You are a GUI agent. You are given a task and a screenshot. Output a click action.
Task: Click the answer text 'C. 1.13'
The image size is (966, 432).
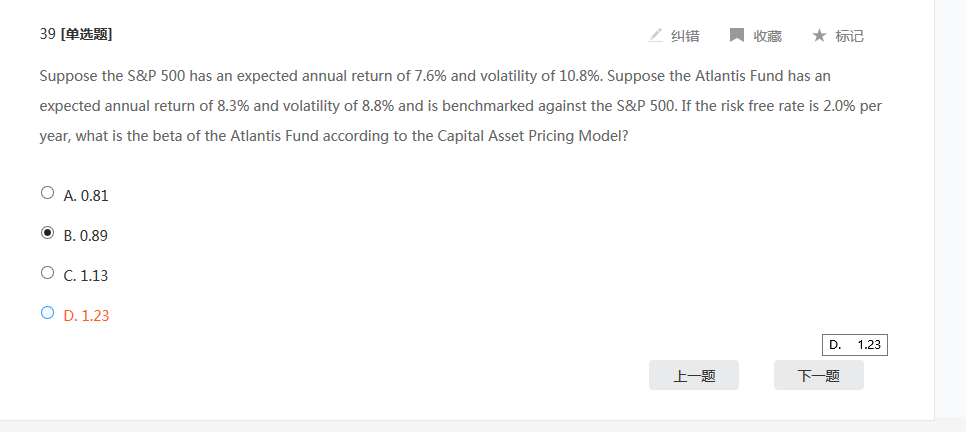coord(86,276)
